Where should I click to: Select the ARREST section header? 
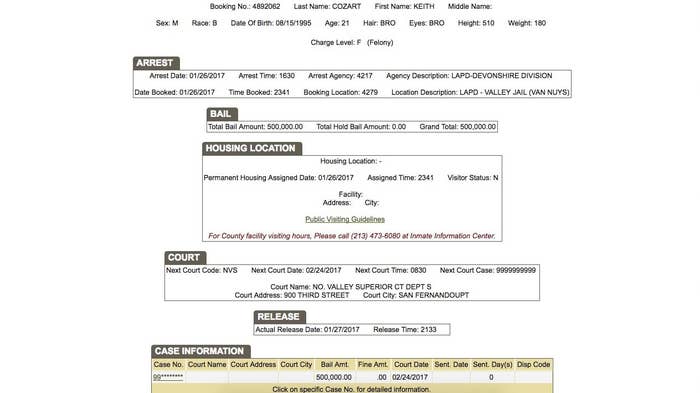coord(156,63)
